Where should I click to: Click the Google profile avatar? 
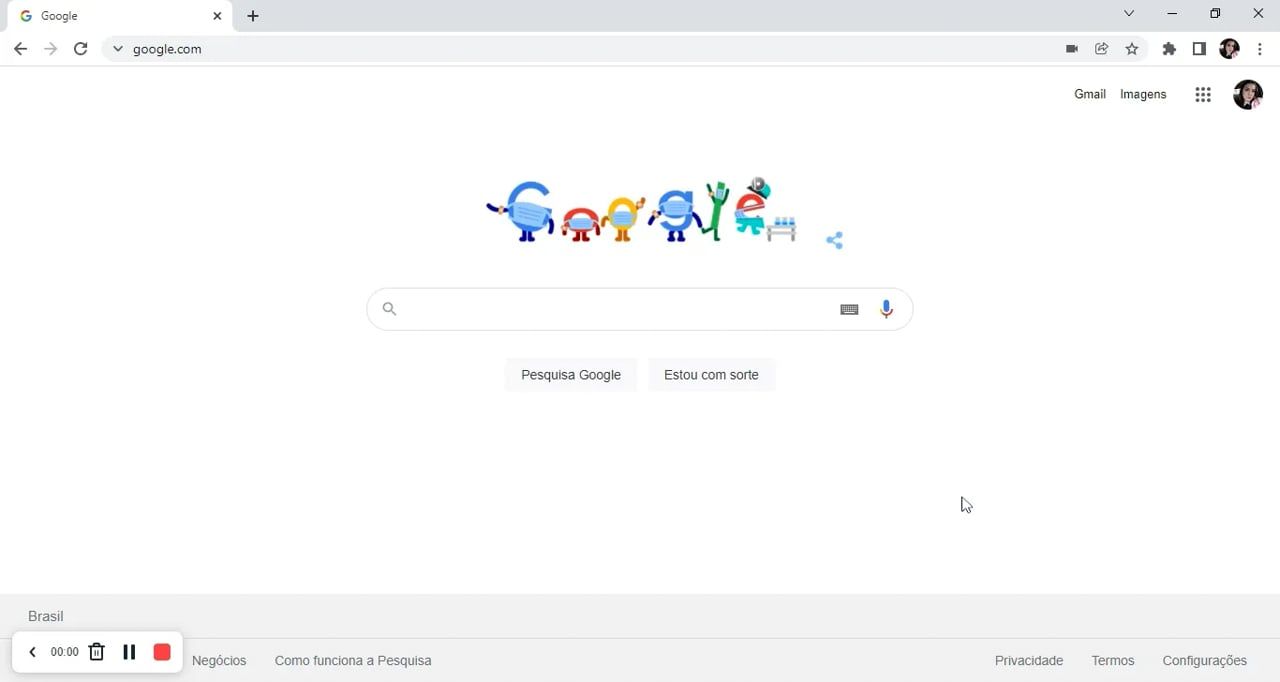point(1247,94)
